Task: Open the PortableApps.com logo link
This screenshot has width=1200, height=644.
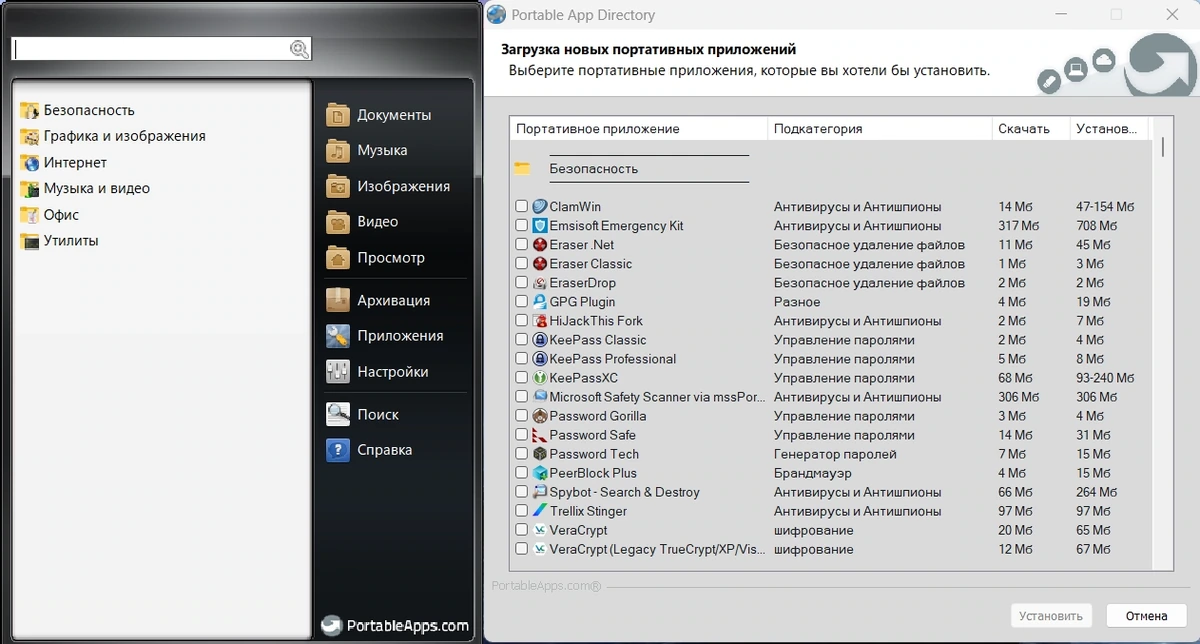Action: click(395, 626)
